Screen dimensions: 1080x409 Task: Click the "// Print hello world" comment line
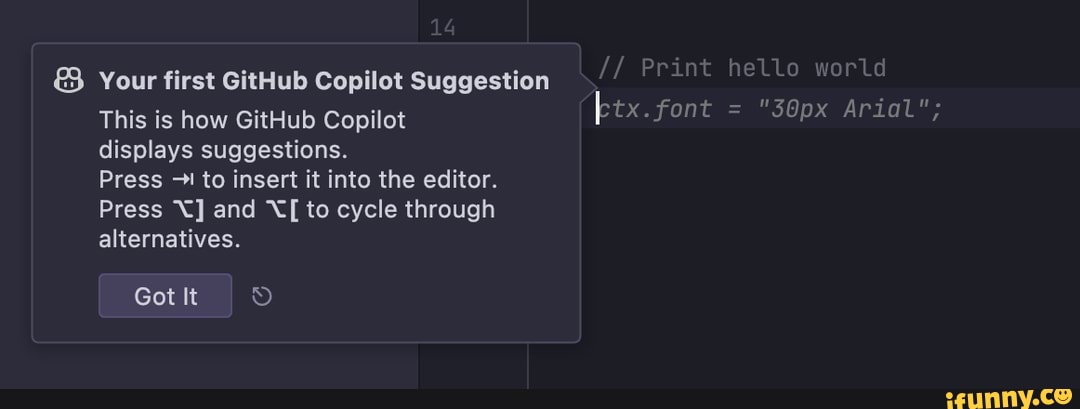(742, 68)
